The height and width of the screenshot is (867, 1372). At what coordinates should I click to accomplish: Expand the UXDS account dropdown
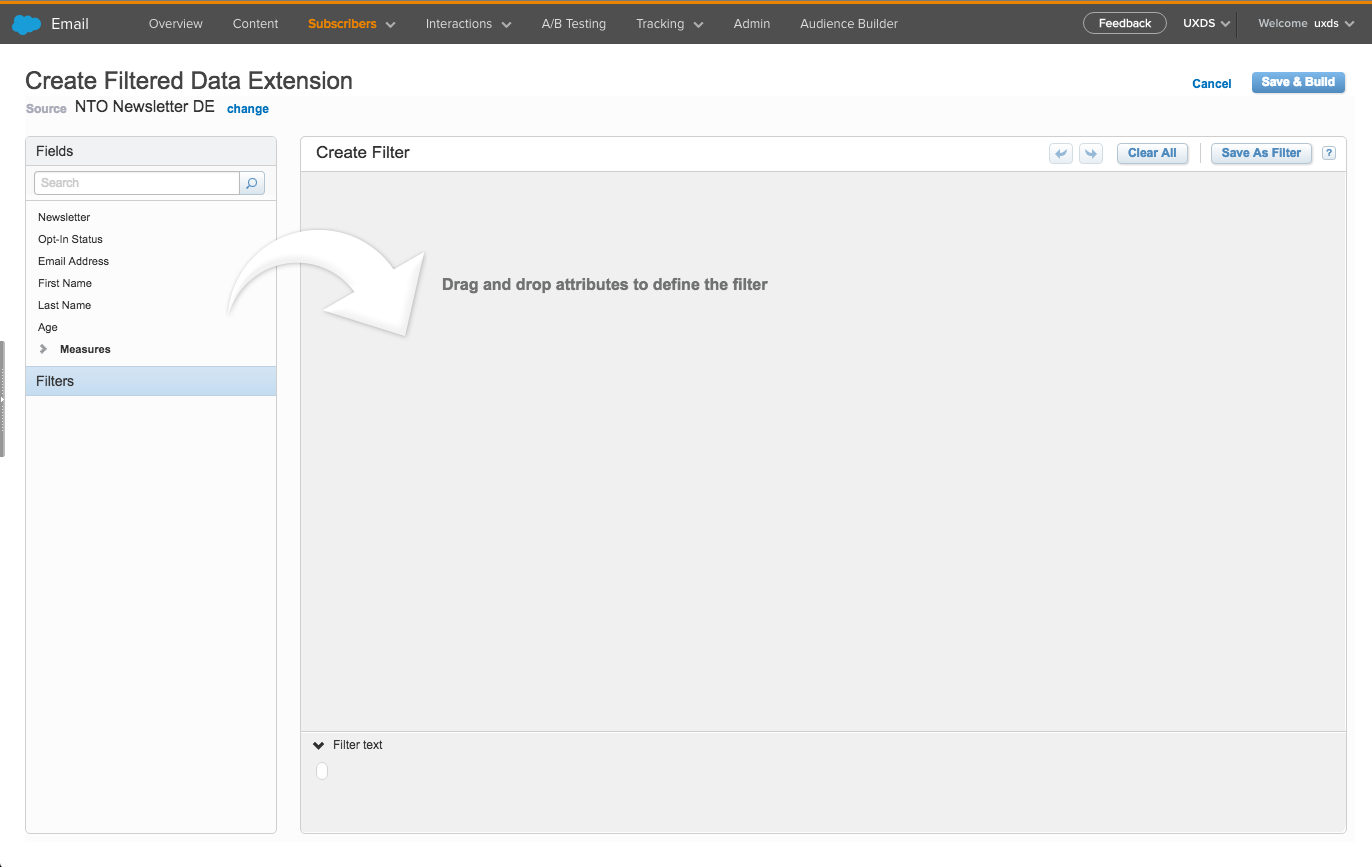pos(1206,24)
